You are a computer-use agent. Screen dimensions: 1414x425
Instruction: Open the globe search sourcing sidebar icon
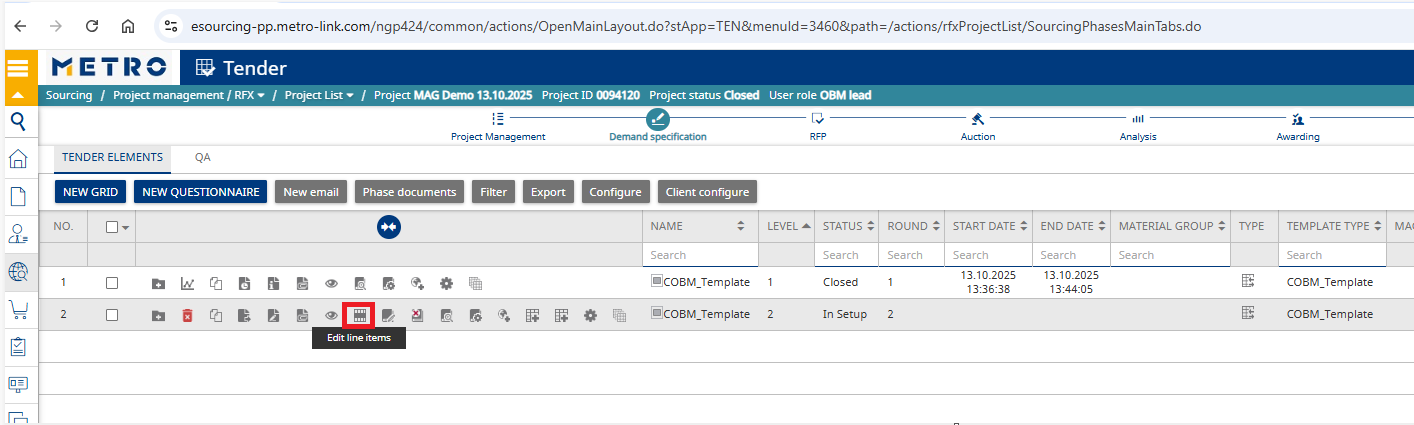18,272
